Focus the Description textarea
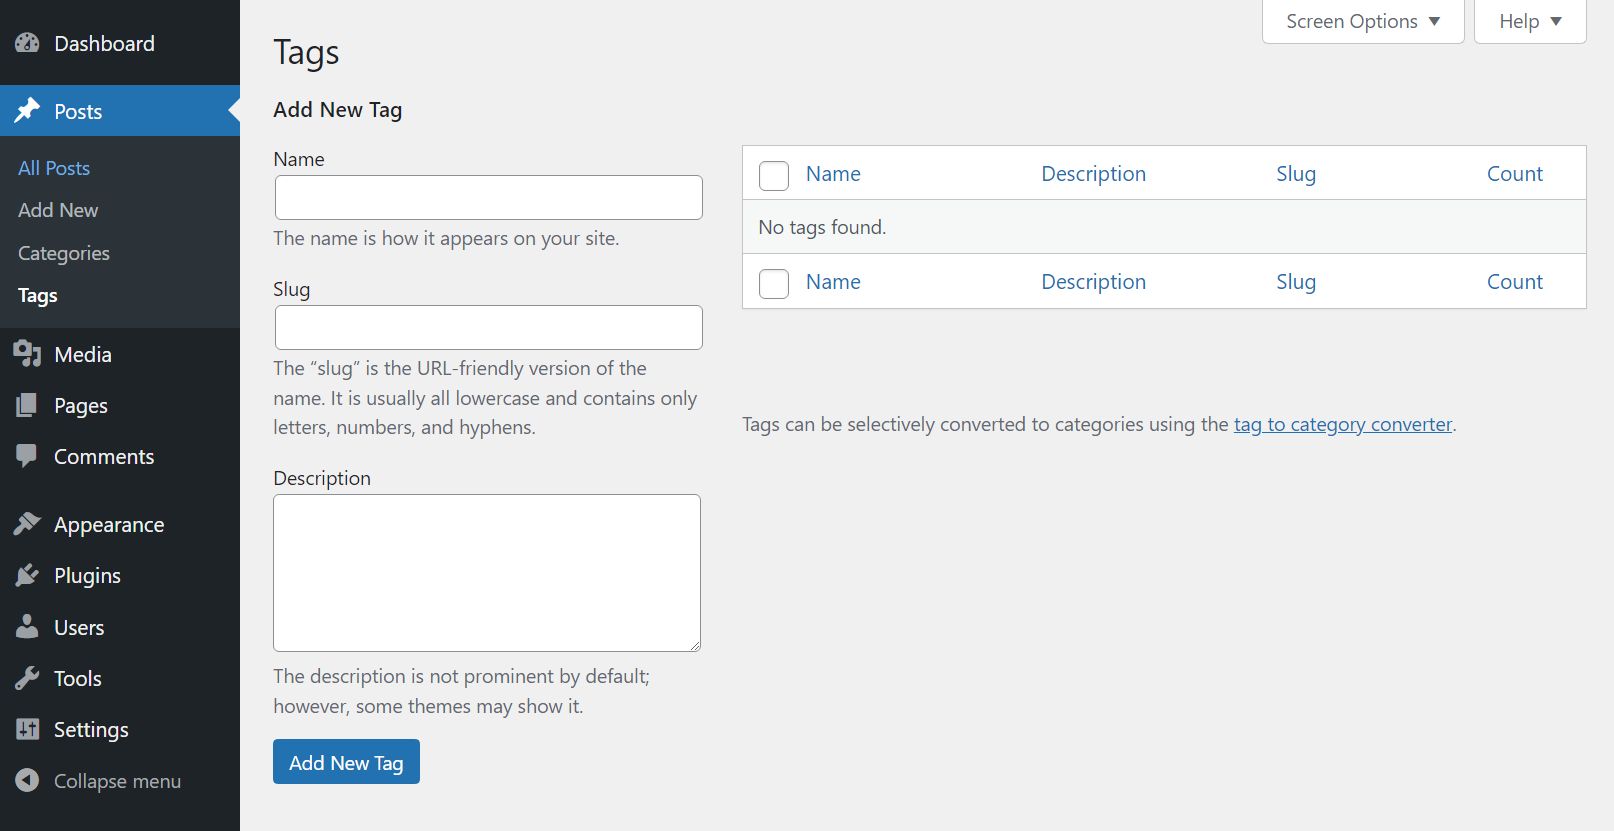1614x831 pixels. [487, 573]
